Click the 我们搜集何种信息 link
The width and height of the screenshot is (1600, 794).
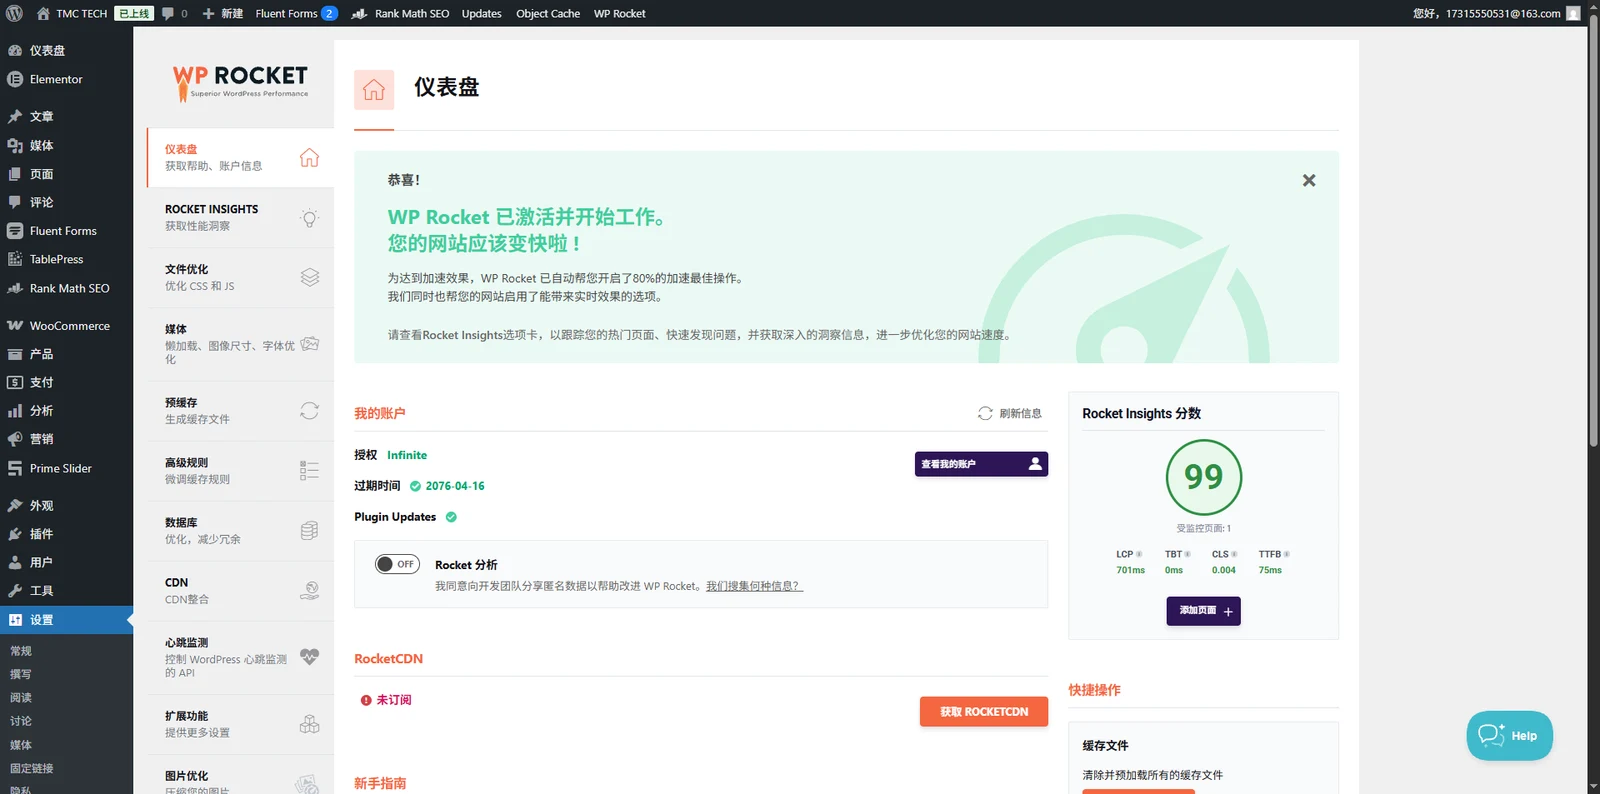point(755,586)
